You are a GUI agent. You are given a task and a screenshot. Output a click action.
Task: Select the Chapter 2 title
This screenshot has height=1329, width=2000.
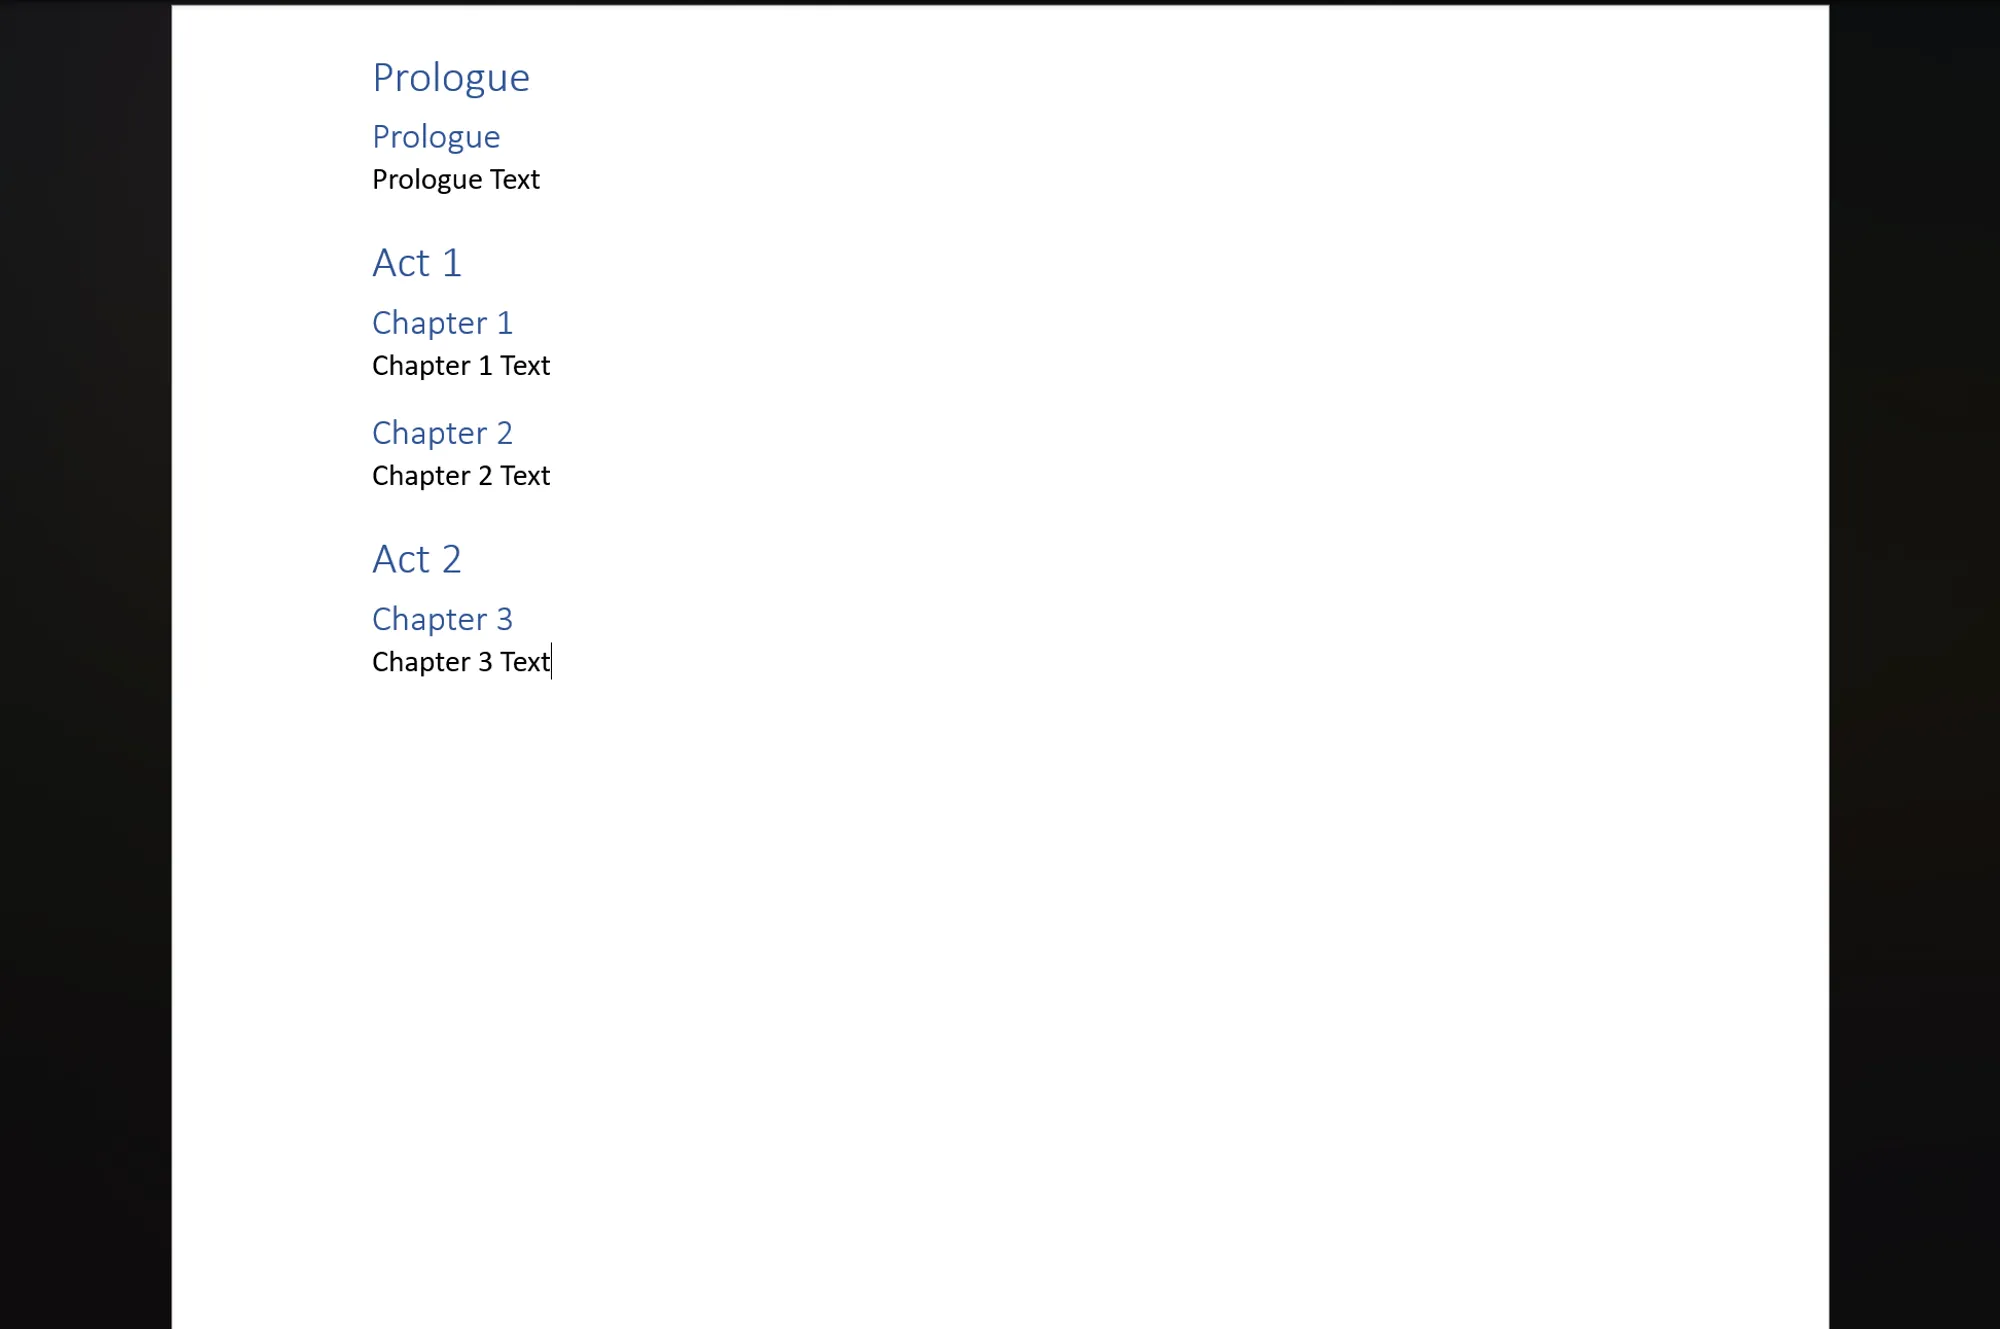click(442, 432)
